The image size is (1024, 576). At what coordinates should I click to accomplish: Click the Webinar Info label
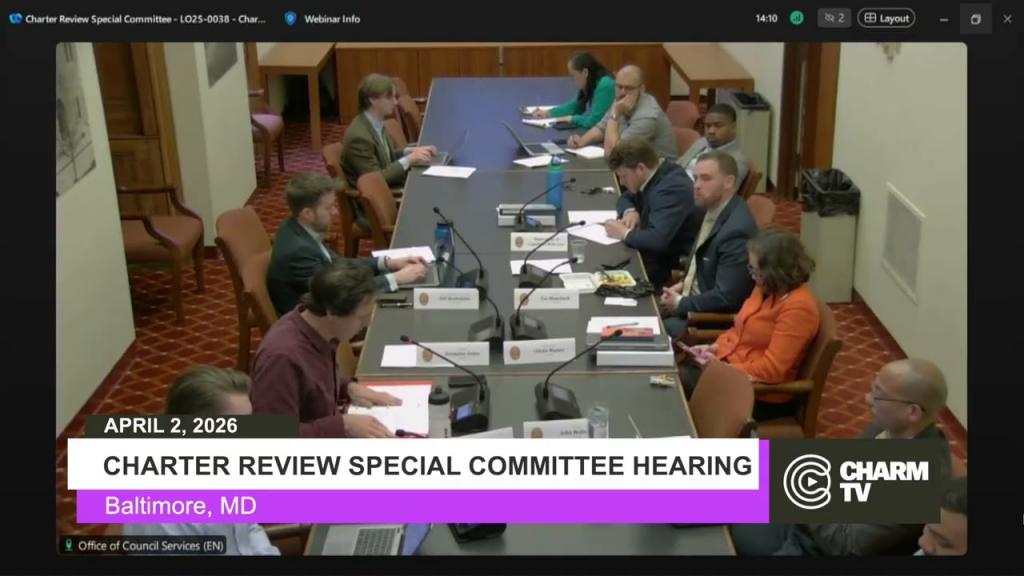334,18
